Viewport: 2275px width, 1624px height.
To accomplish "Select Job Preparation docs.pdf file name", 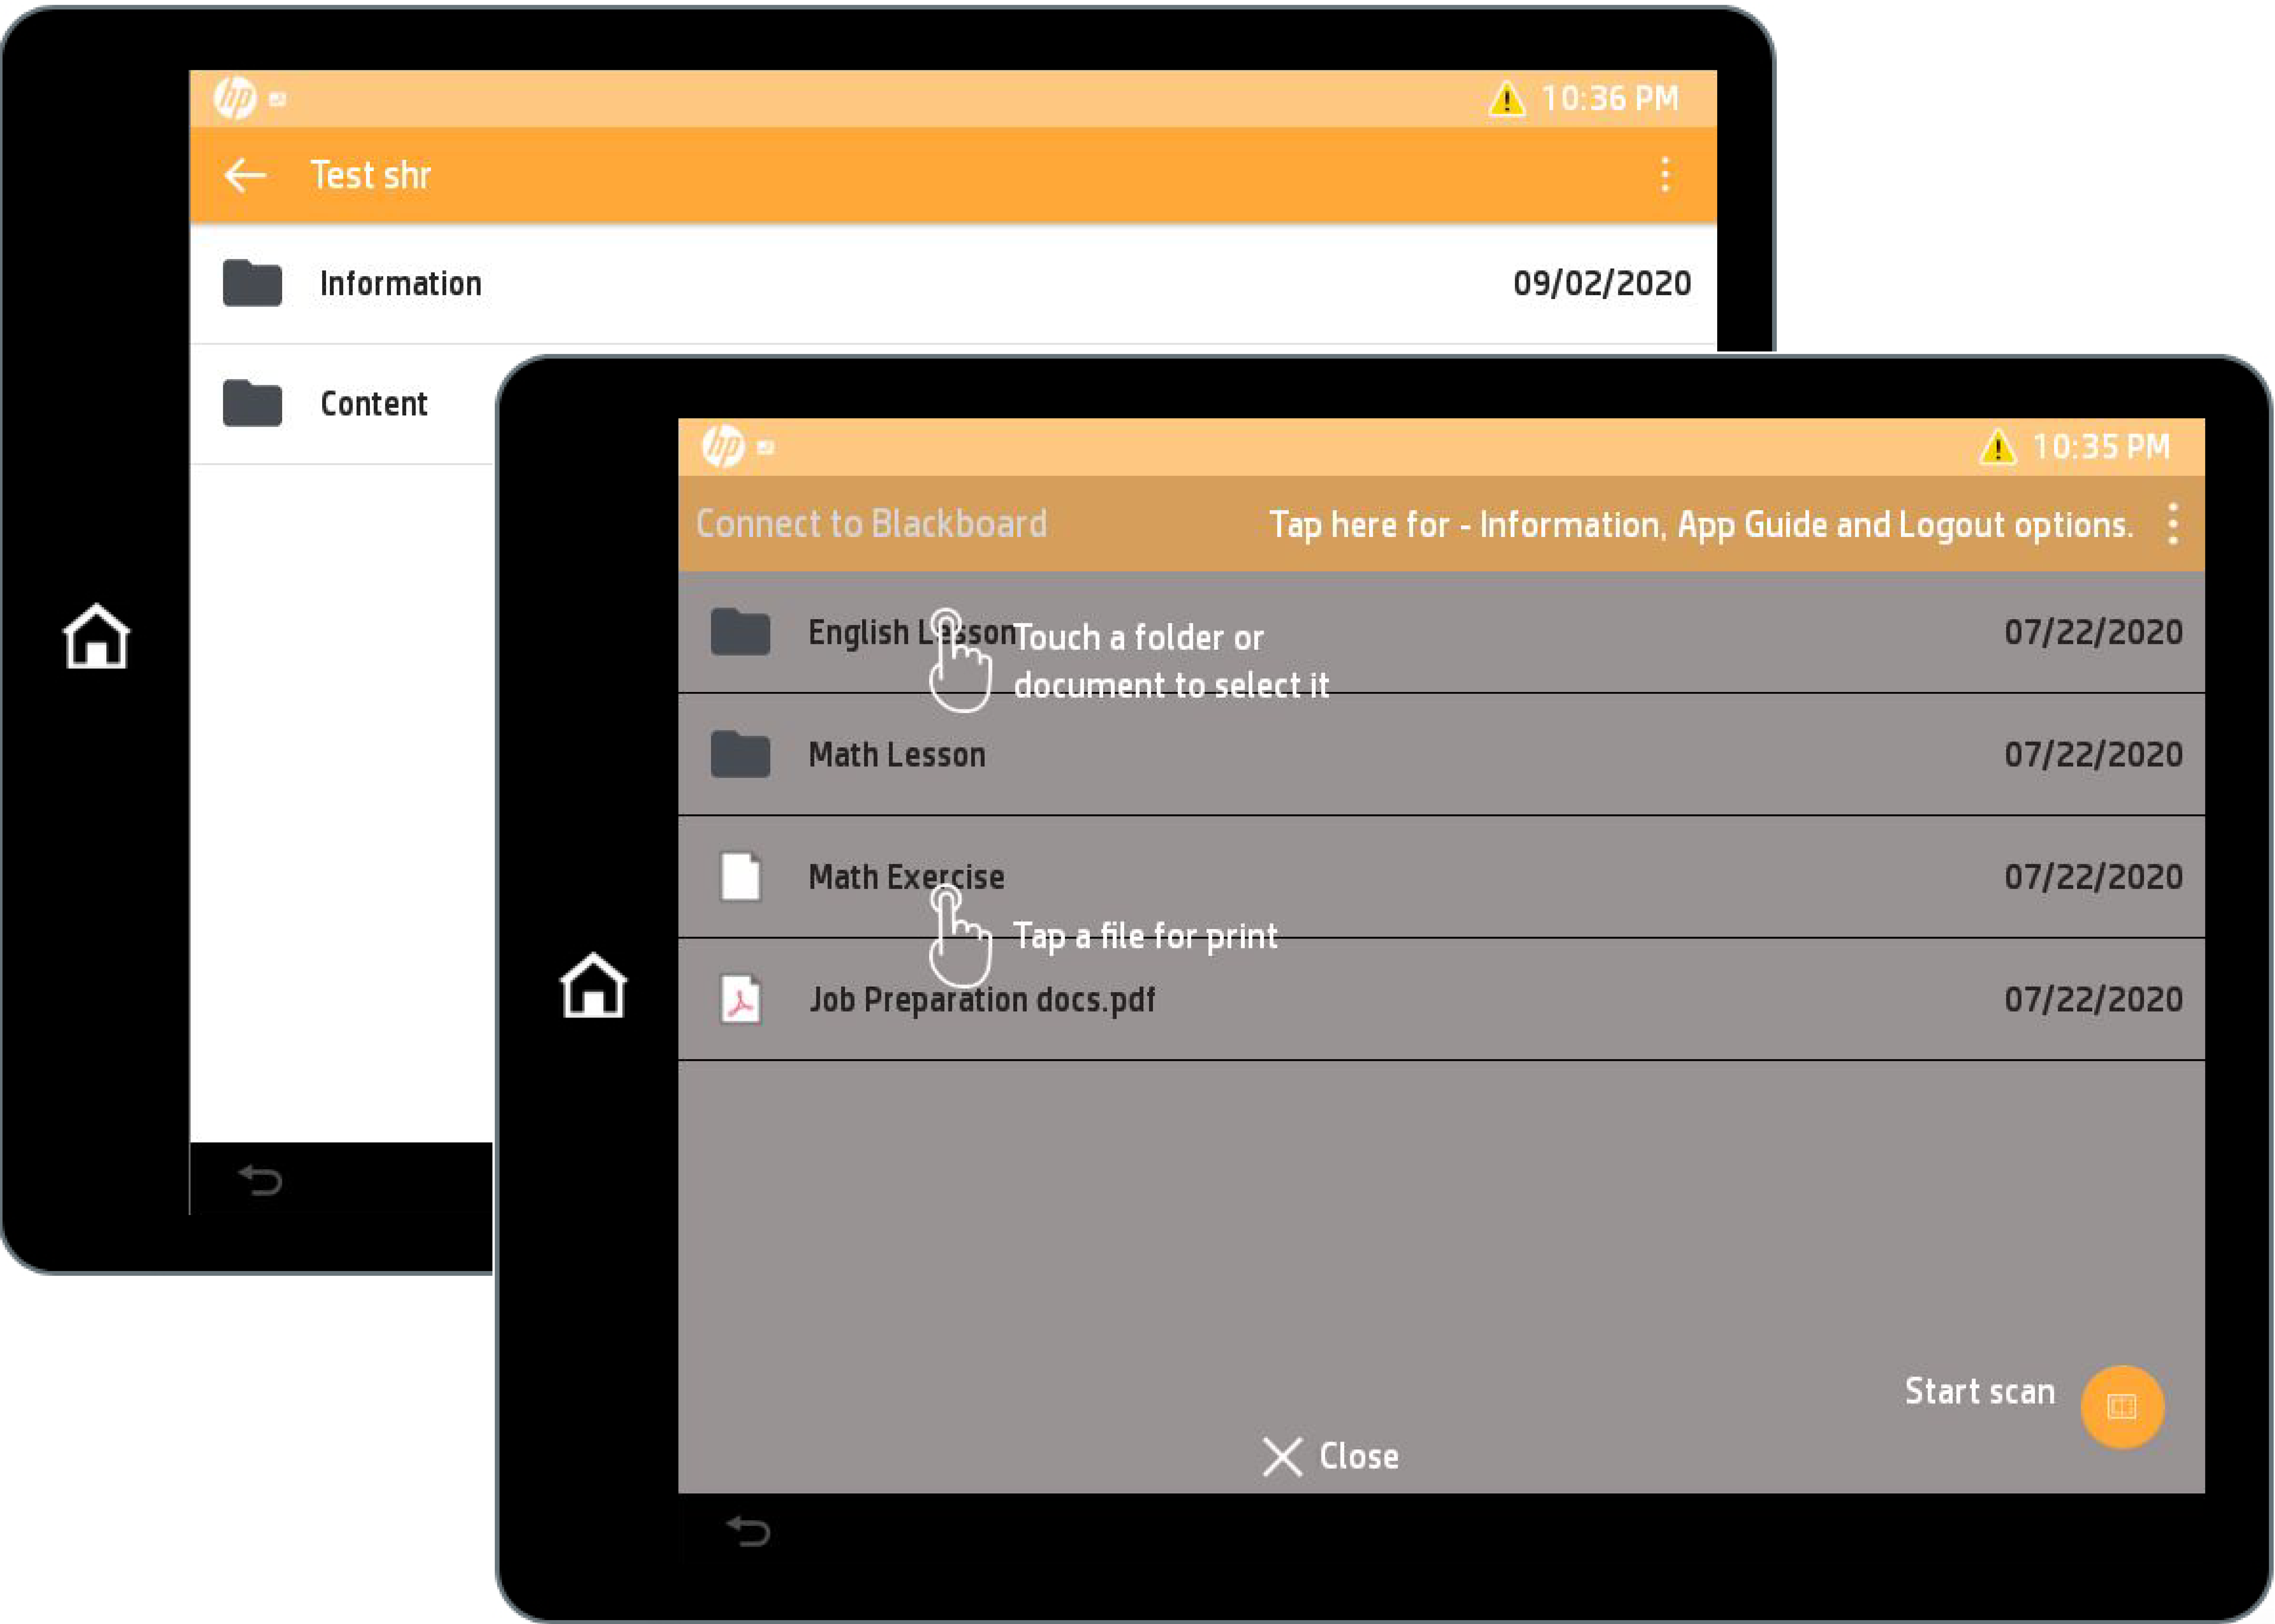I will pyautogui.click(x=982, y=1000).
